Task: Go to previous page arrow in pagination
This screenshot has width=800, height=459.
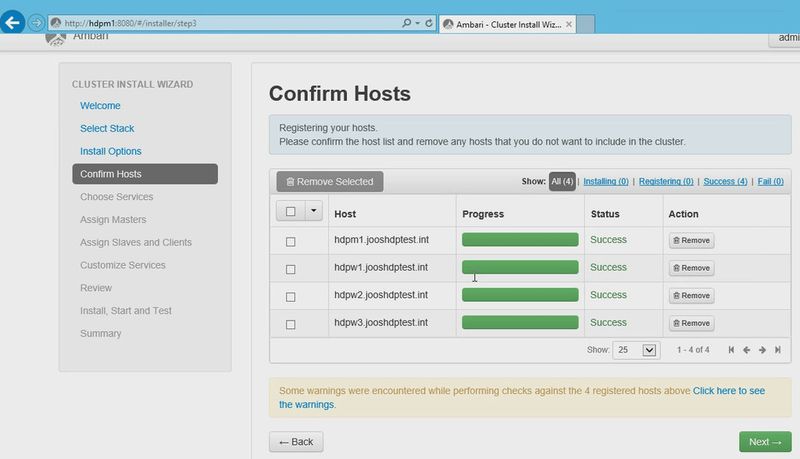Action: coord(746,350)
